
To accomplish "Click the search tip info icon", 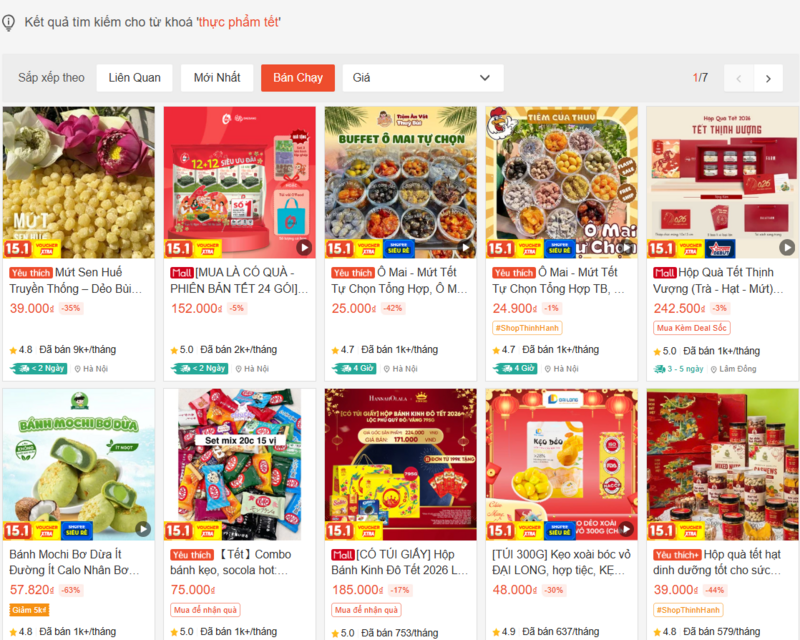I will (x=8, y=22).
